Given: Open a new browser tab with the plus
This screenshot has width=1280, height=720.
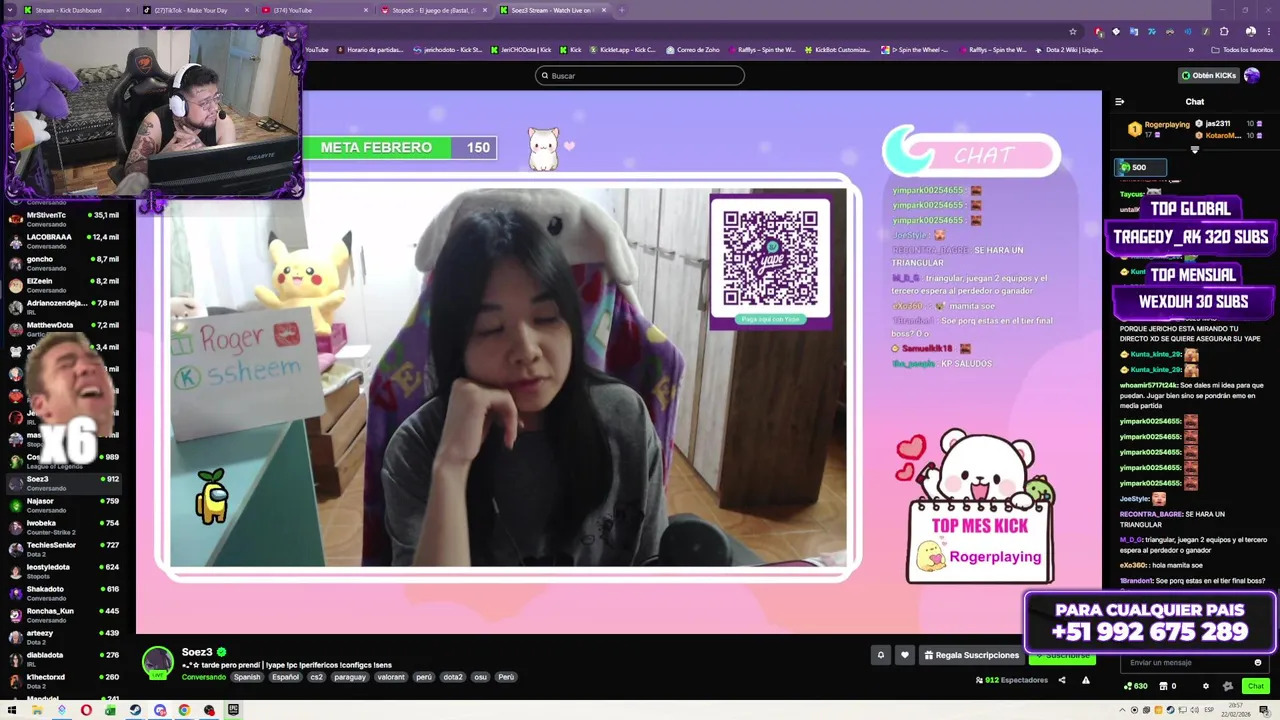Looking at the screenshot, I should 621,10.
